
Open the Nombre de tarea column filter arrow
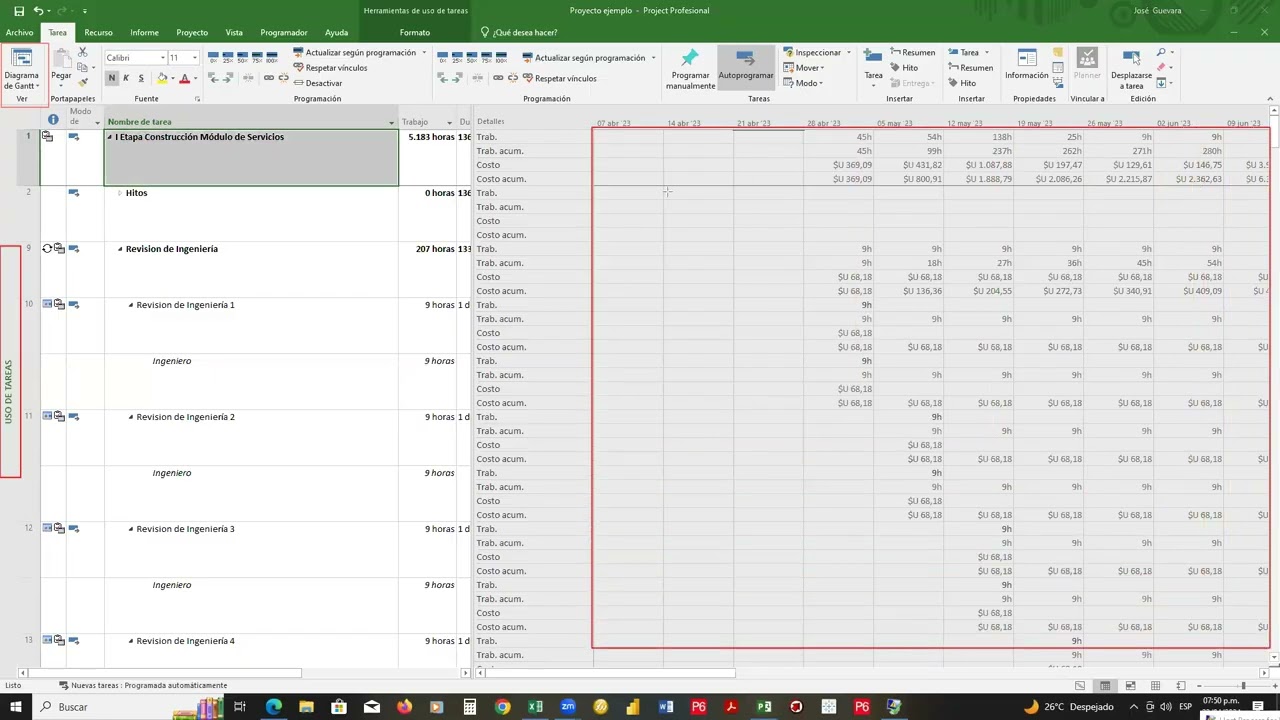[x=391, y=122]
